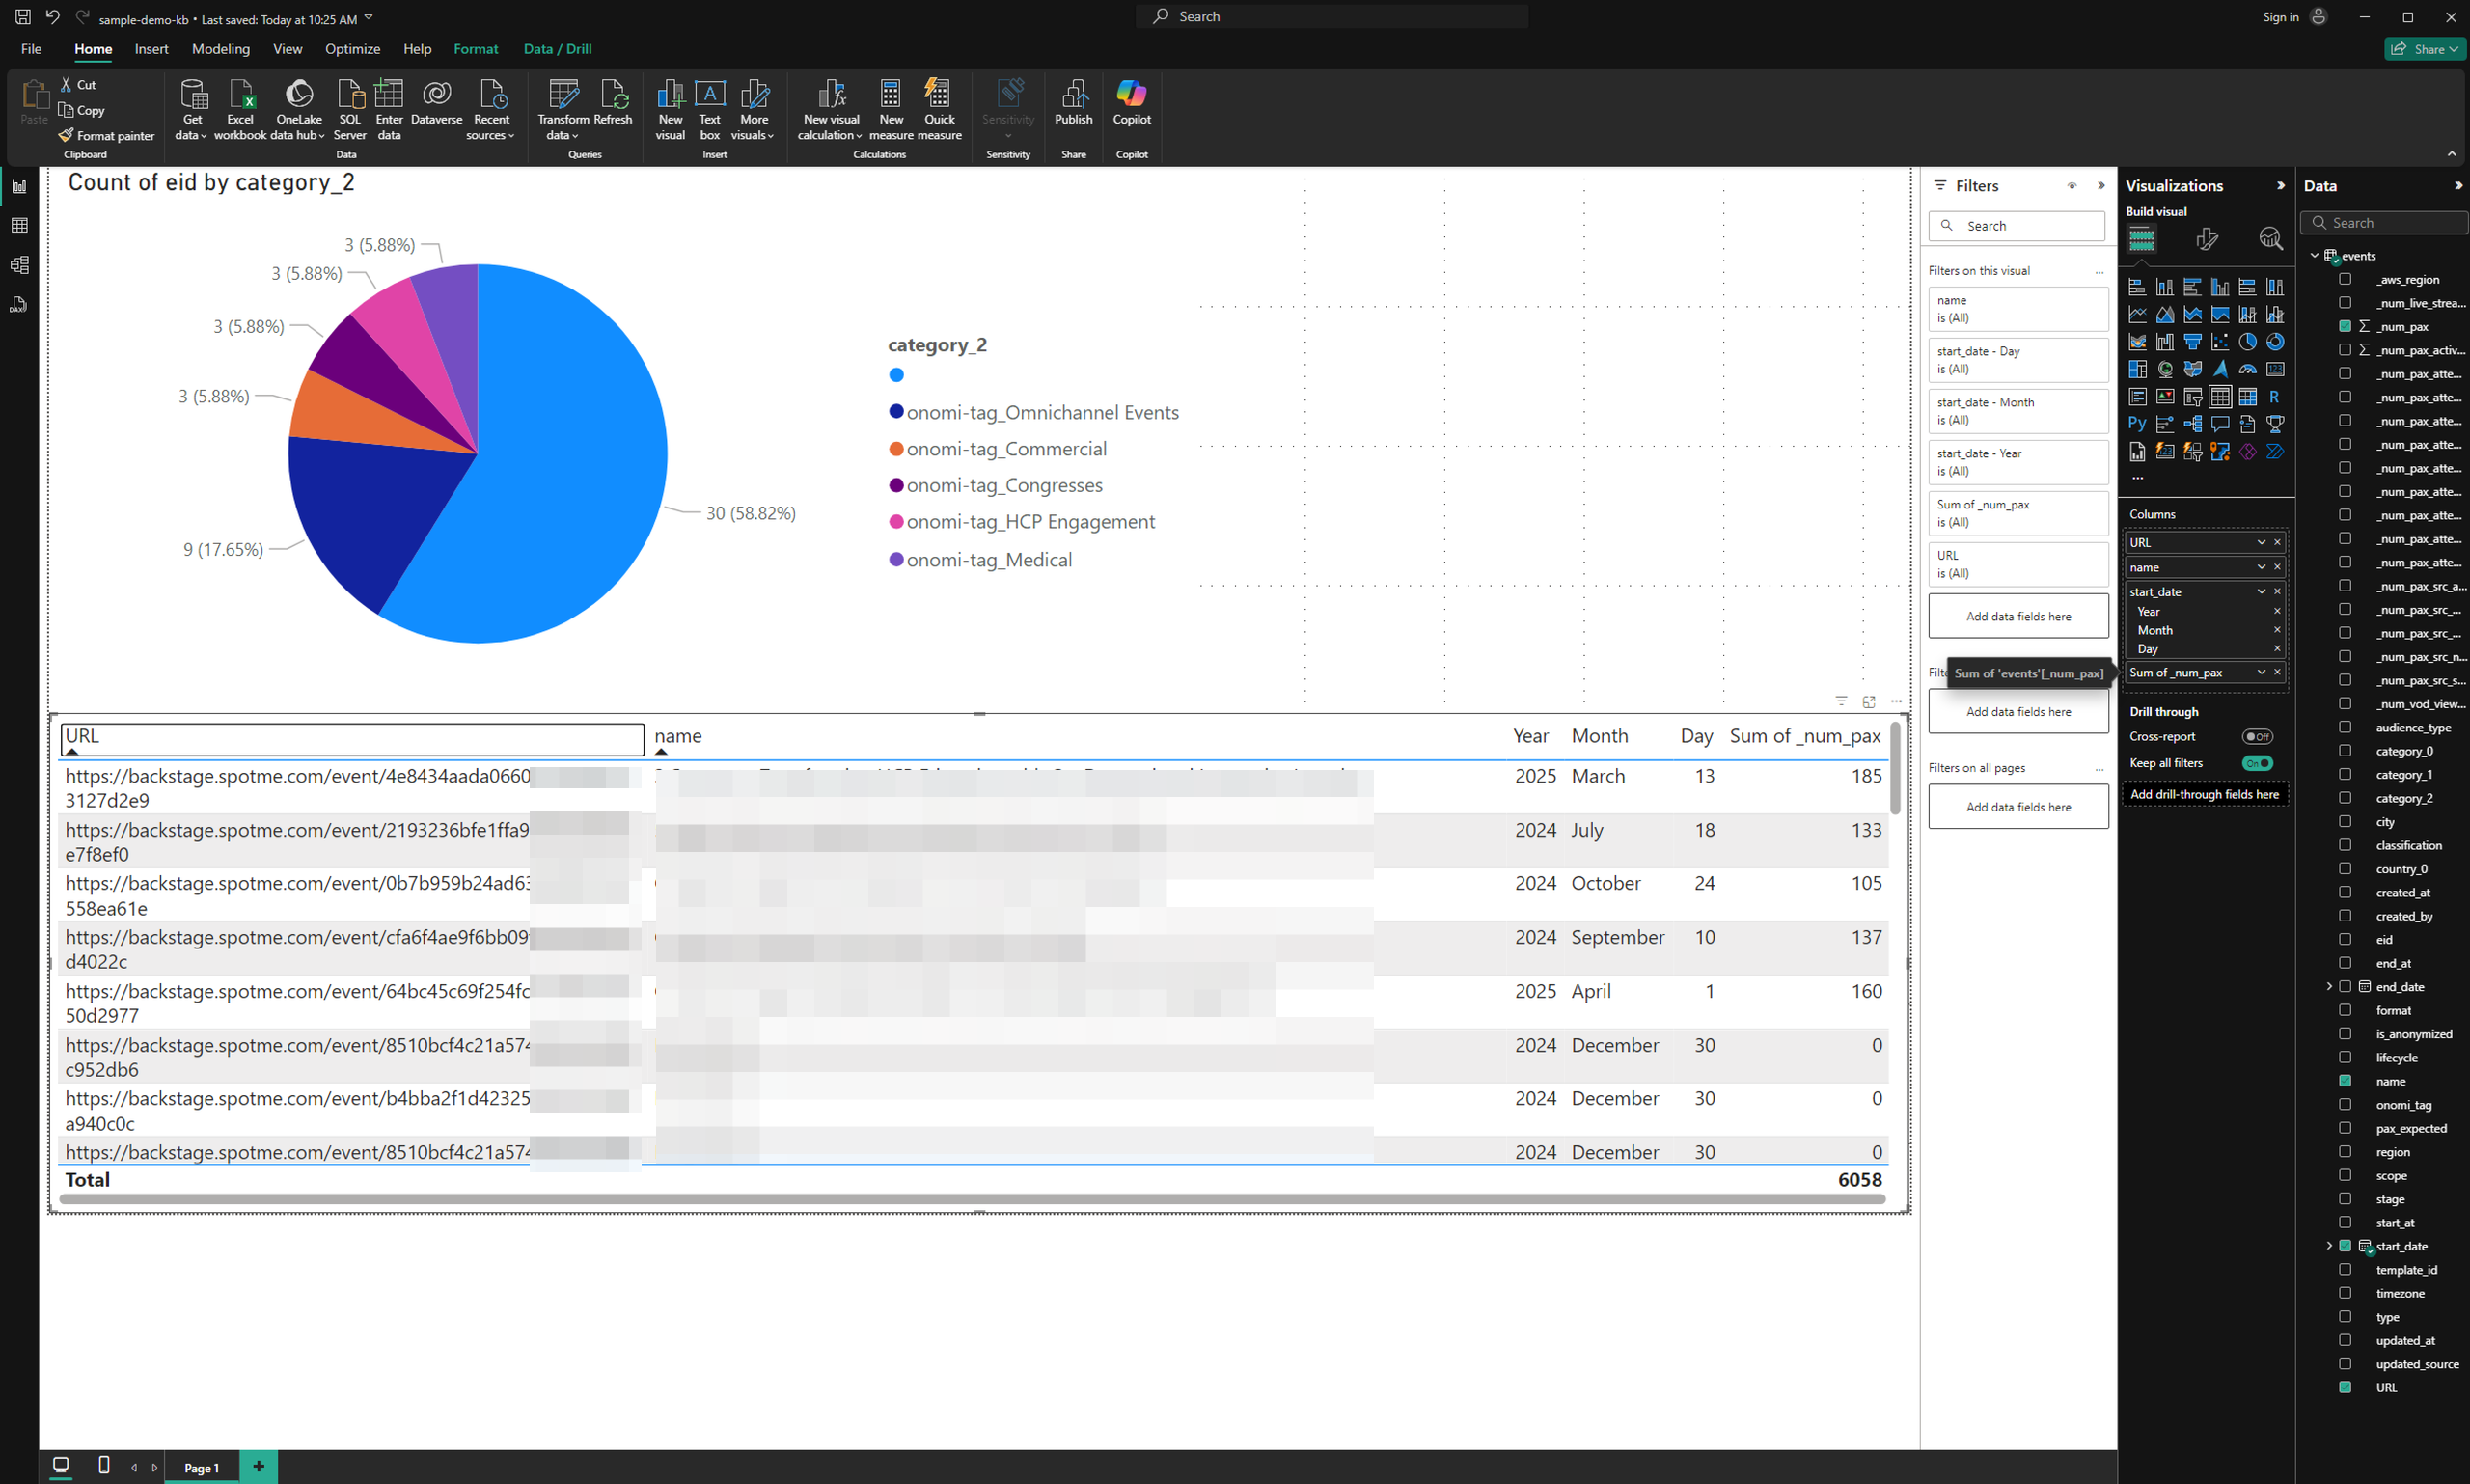
Task: Collapse the Filters pane chevron
Action: pyautogui.click(x=2101, y=186)
